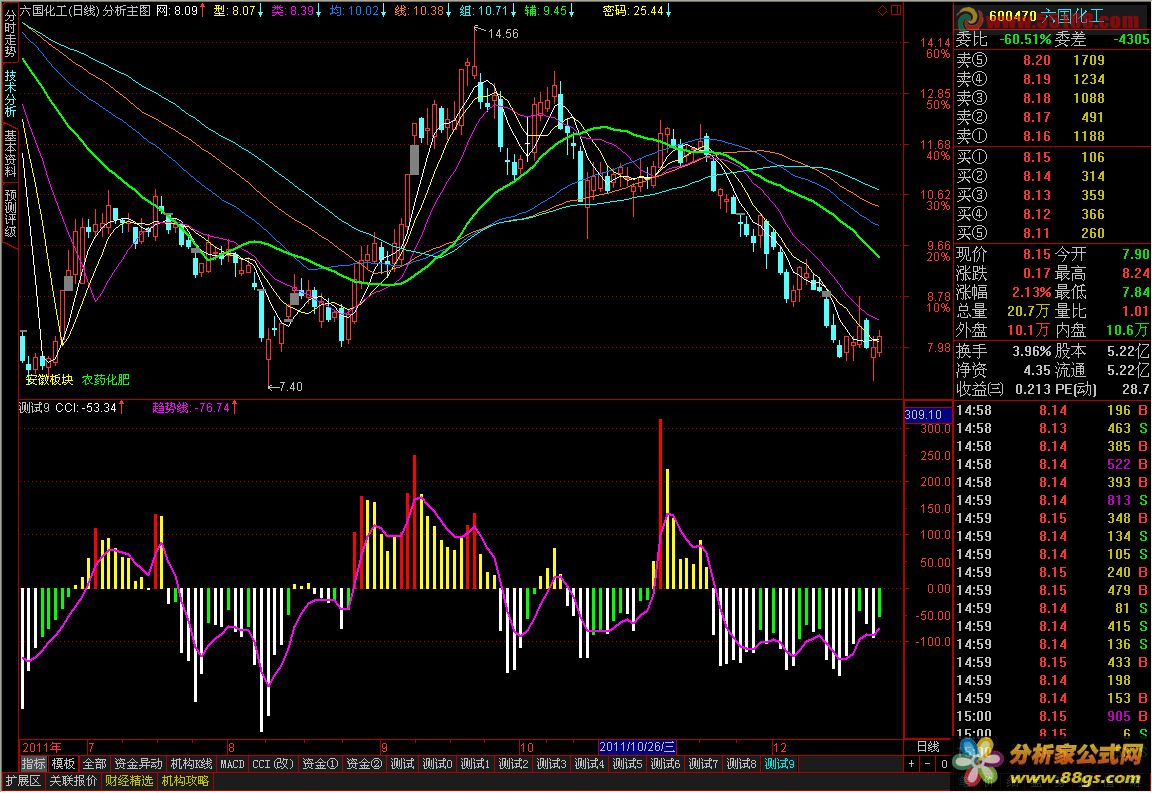
Task: Switch to the 测试 indicator tab
Action: (x=402, y=764)
